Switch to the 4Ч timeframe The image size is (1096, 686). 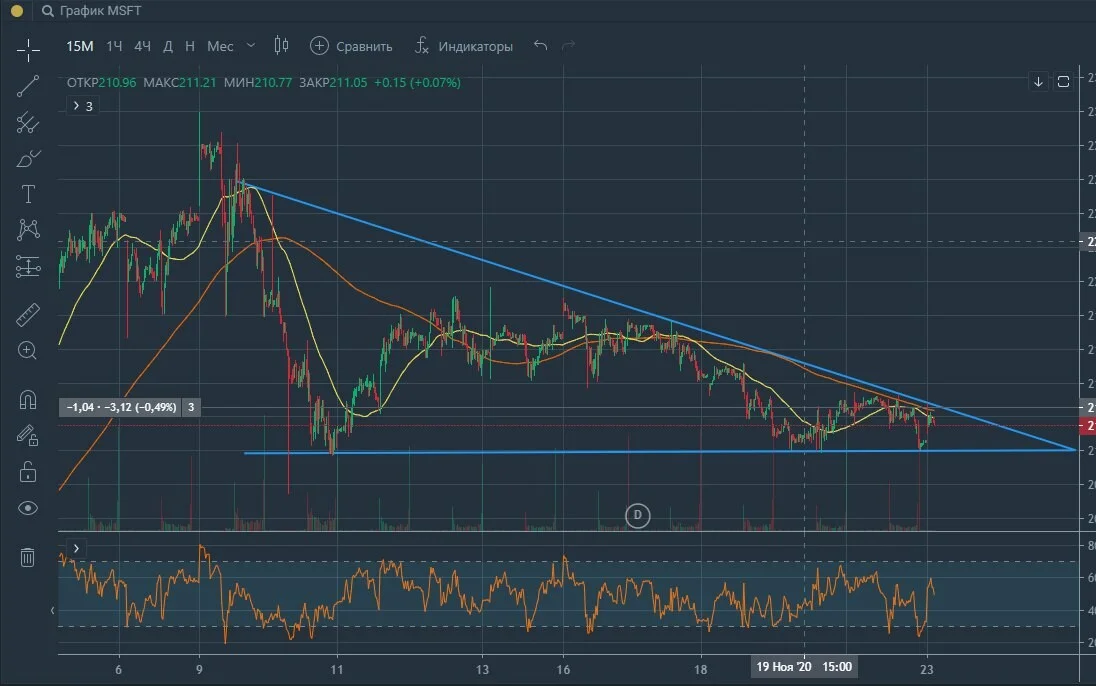coord(143,46)
